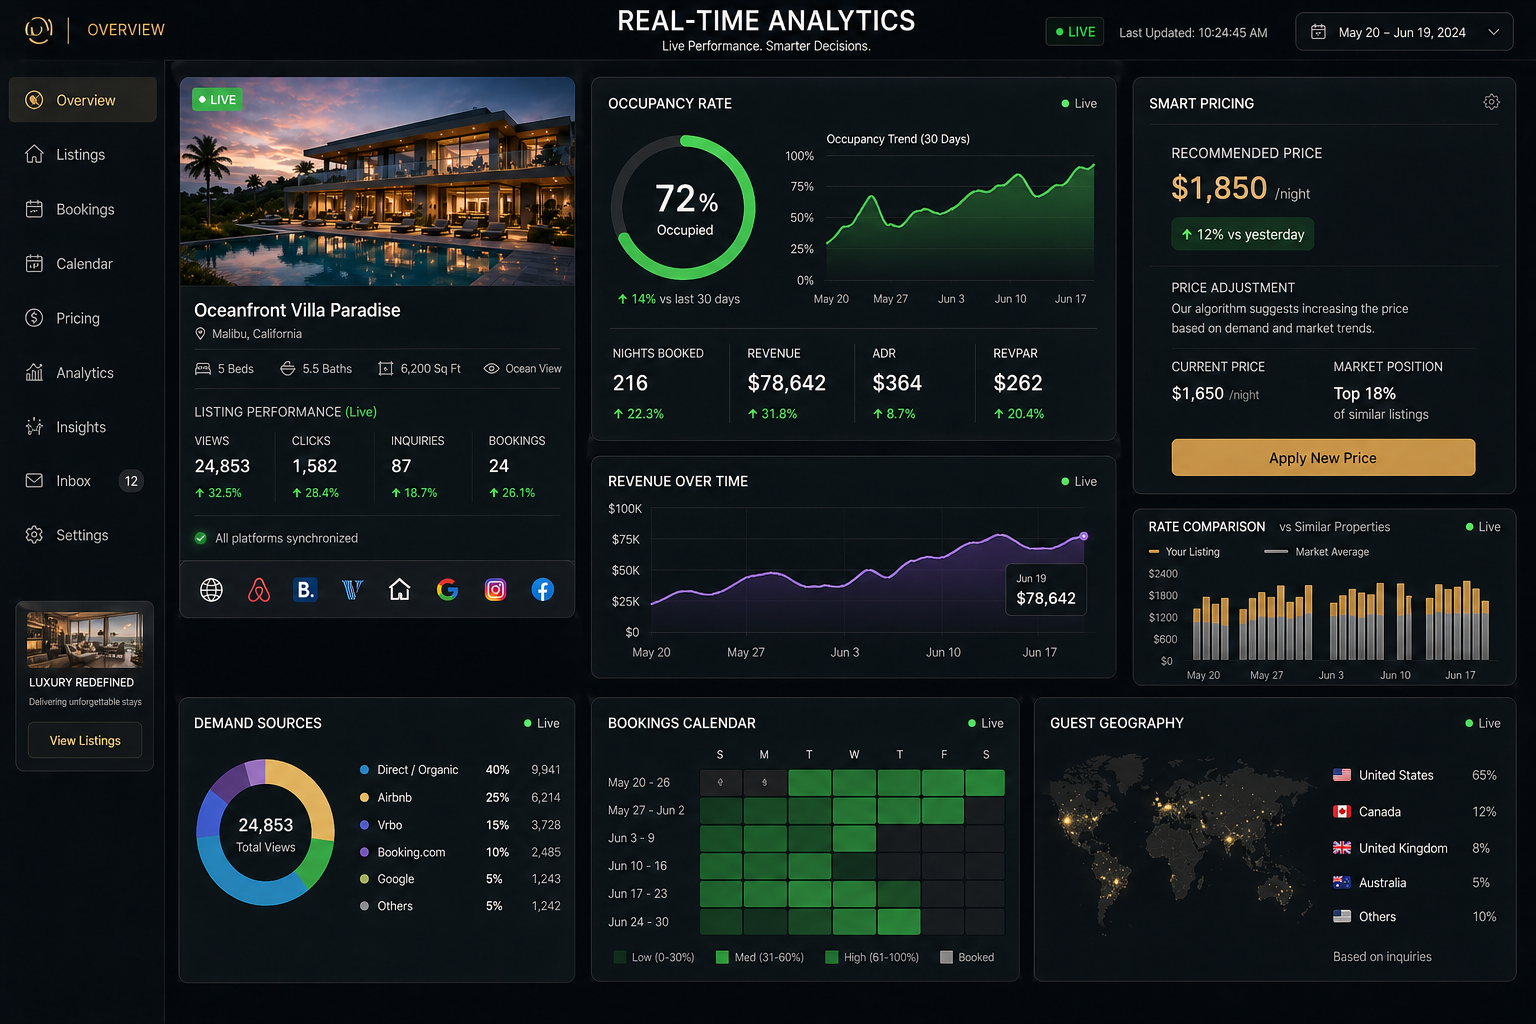Click the Guest Geography Live indicator
The image size is (1536, 1024).
tap(1483, 723)
